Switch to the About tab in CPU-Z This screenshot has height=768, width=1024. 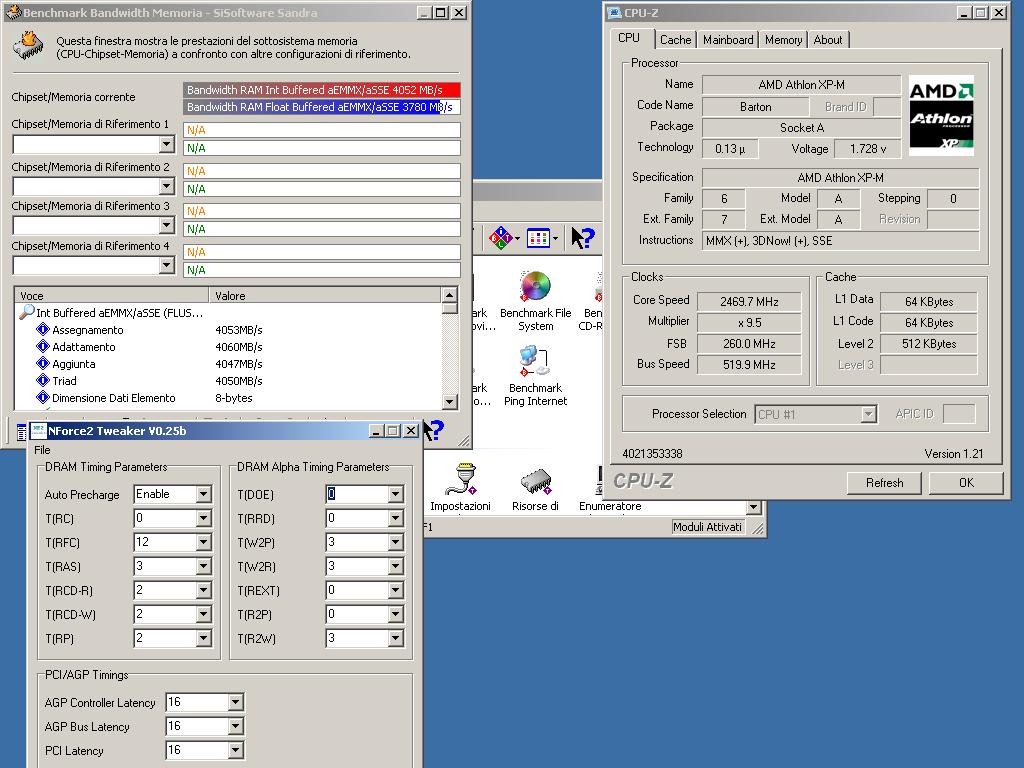click(828, 40)
